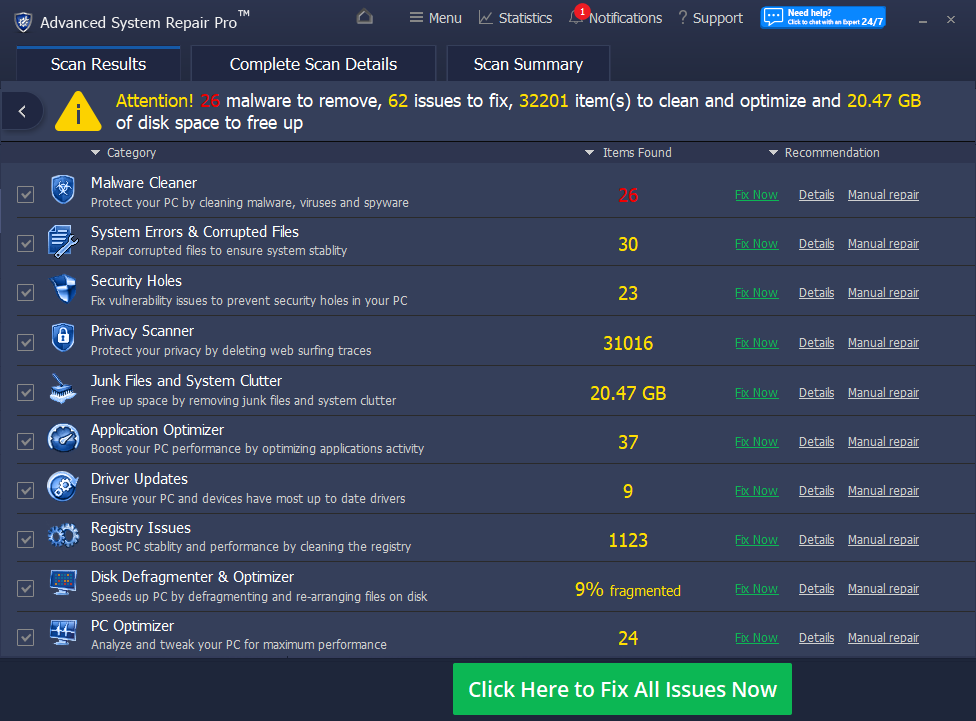
Task: Open the Support menu
Action: point(710,18)
